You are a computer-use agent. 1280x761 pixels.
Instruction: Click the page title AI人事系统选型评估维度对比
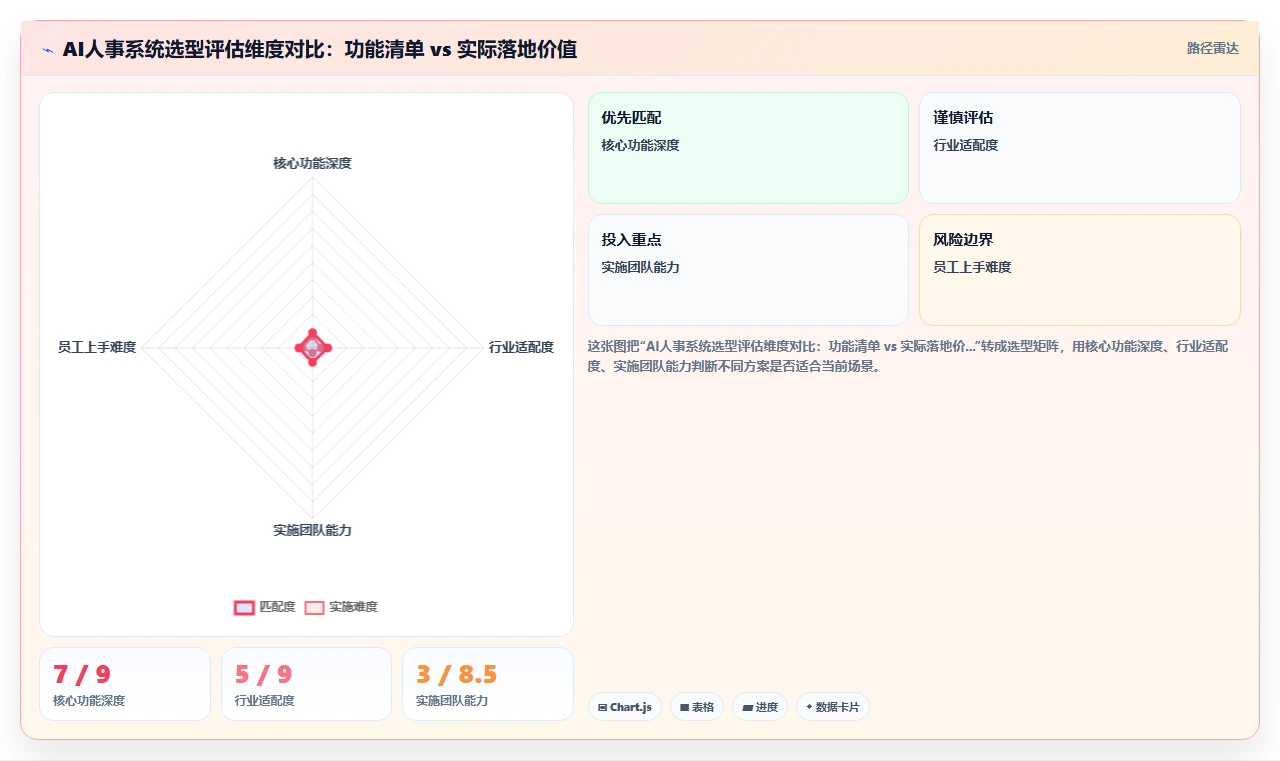click(x=320, y=49)
